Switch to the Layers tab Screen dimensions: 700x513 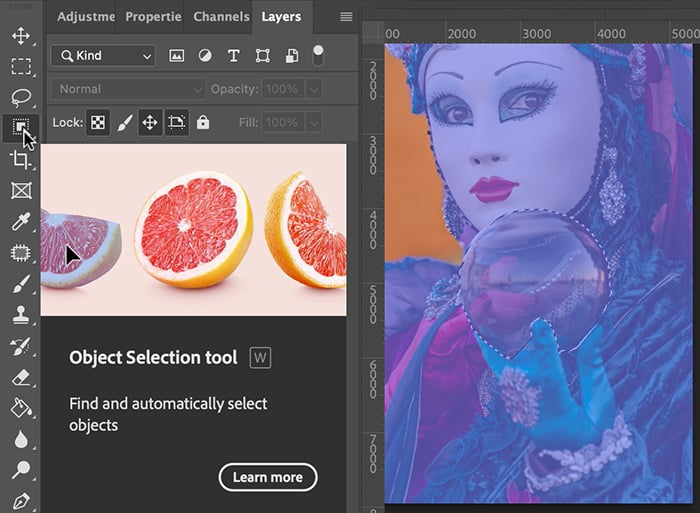pyautogui.click(x=281, y=17)
